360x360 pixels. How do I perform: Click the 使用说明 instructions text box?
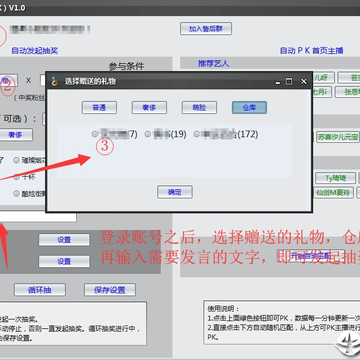(x=282, y=322)
